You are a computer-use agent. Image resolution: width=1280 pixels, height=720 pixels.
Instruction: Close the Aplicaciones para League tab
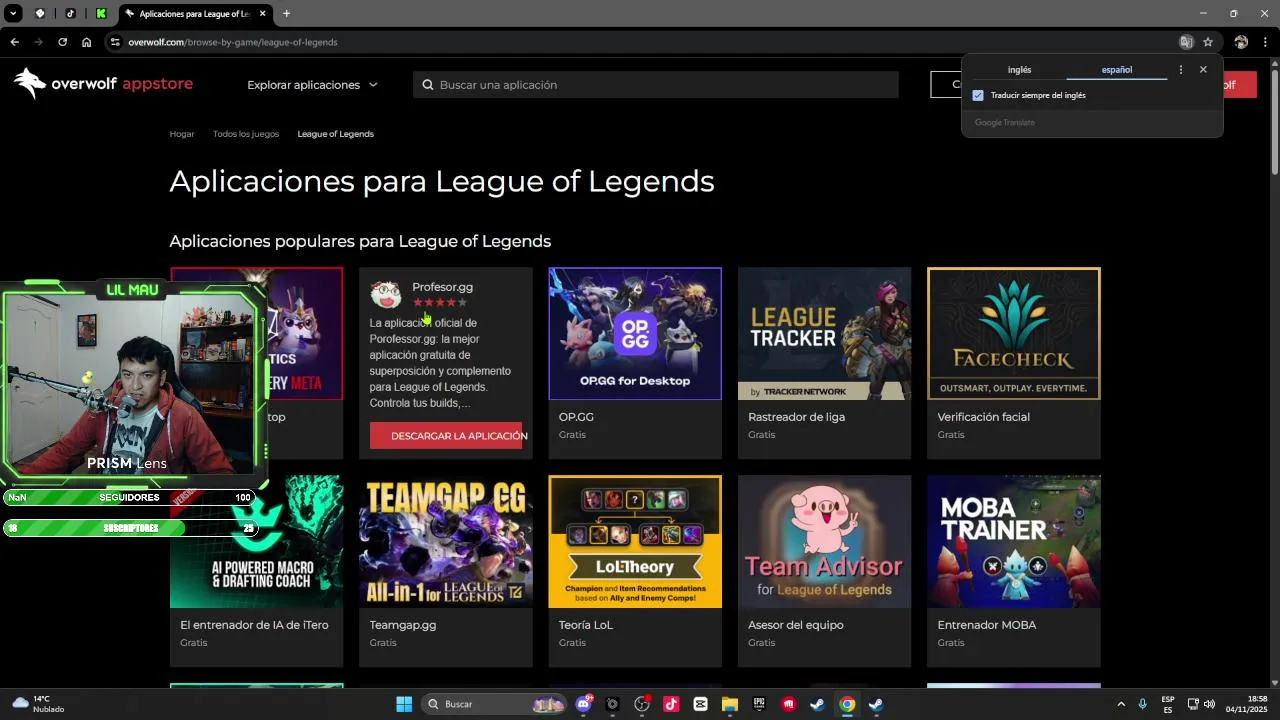263,14
